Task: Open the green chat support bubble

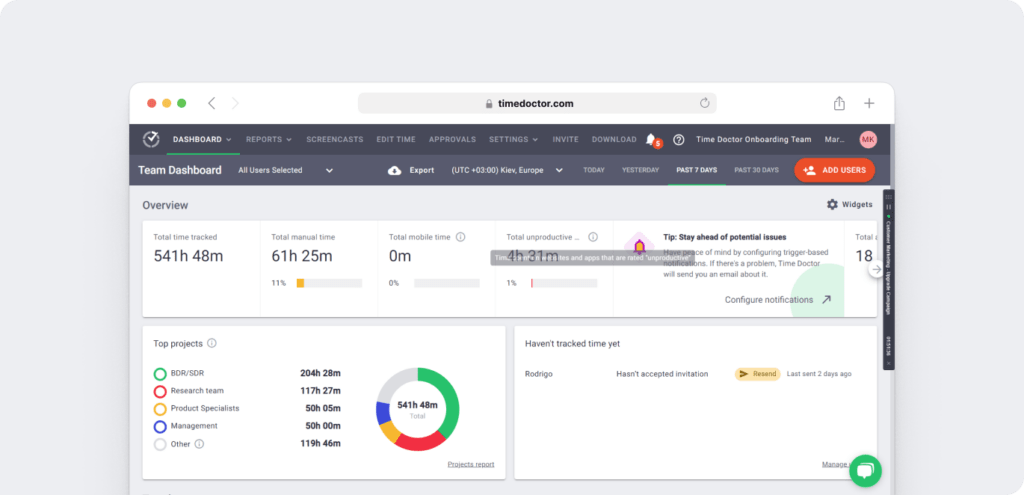Action: coord(865,469)
